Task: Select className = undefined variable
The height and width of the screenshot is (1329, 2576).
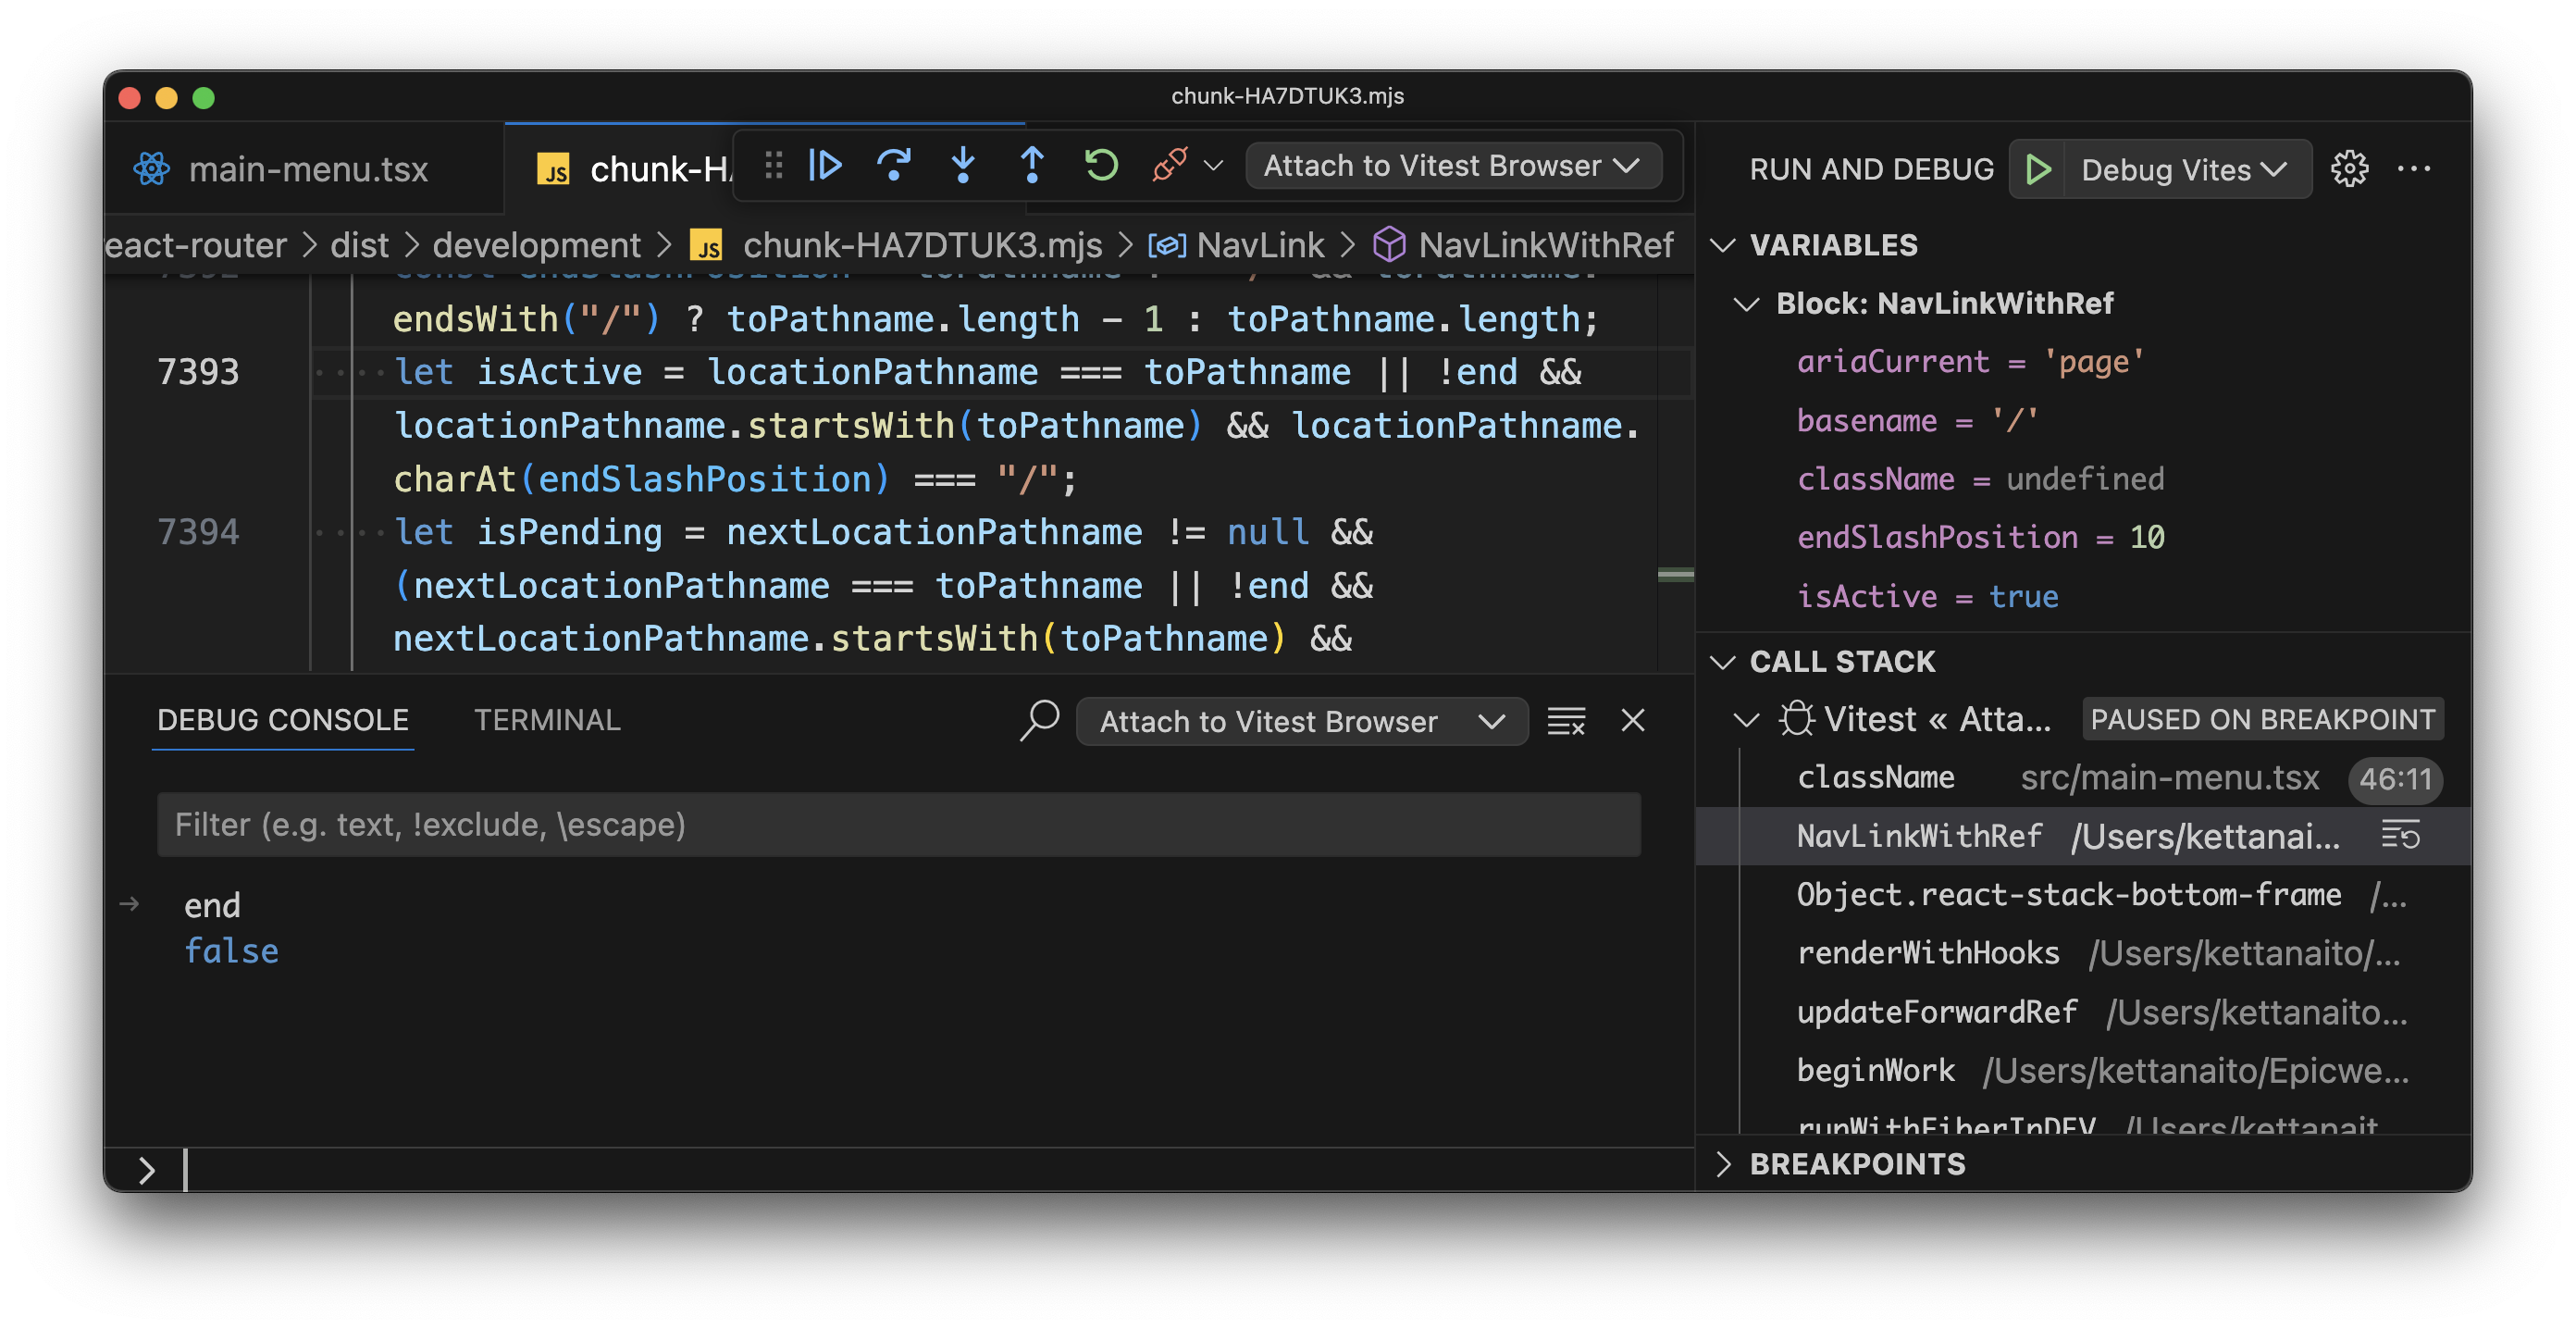Action: (2084, 480)
